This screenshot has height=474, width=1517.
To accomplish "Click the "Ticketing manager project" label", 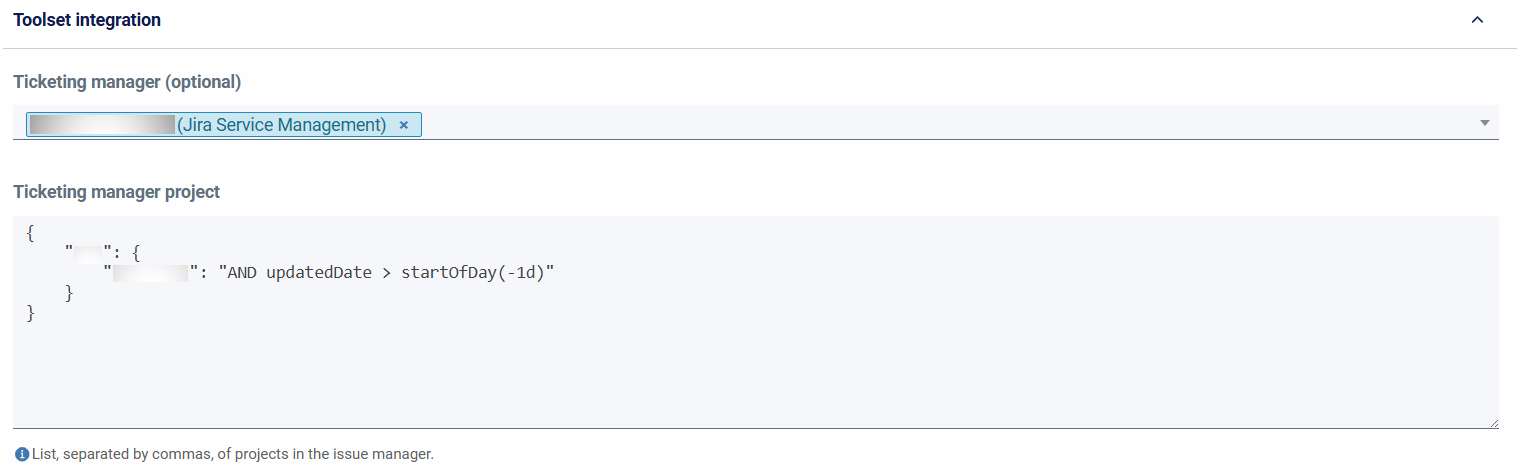I will click(116, 192).
